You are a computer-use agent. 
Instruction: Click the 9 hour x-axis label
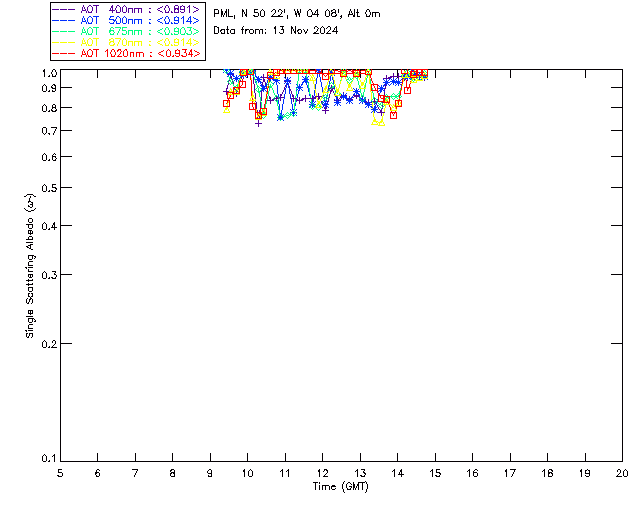[210, 473]
